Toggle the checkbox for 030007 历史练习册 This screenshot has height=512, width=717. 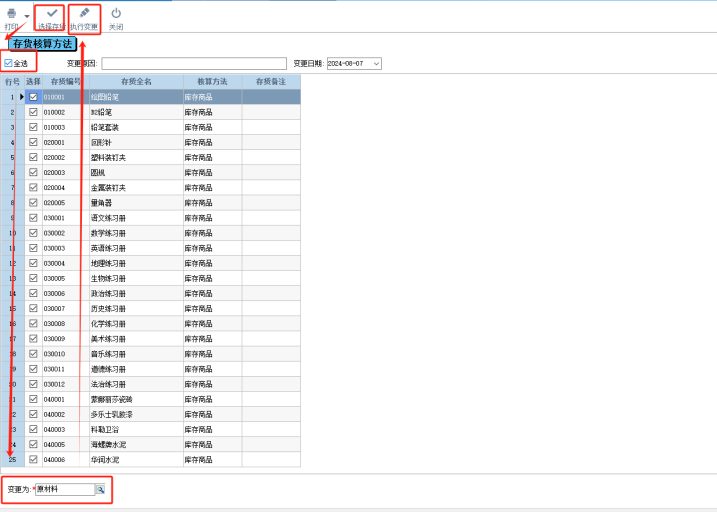tap(33, 308)
